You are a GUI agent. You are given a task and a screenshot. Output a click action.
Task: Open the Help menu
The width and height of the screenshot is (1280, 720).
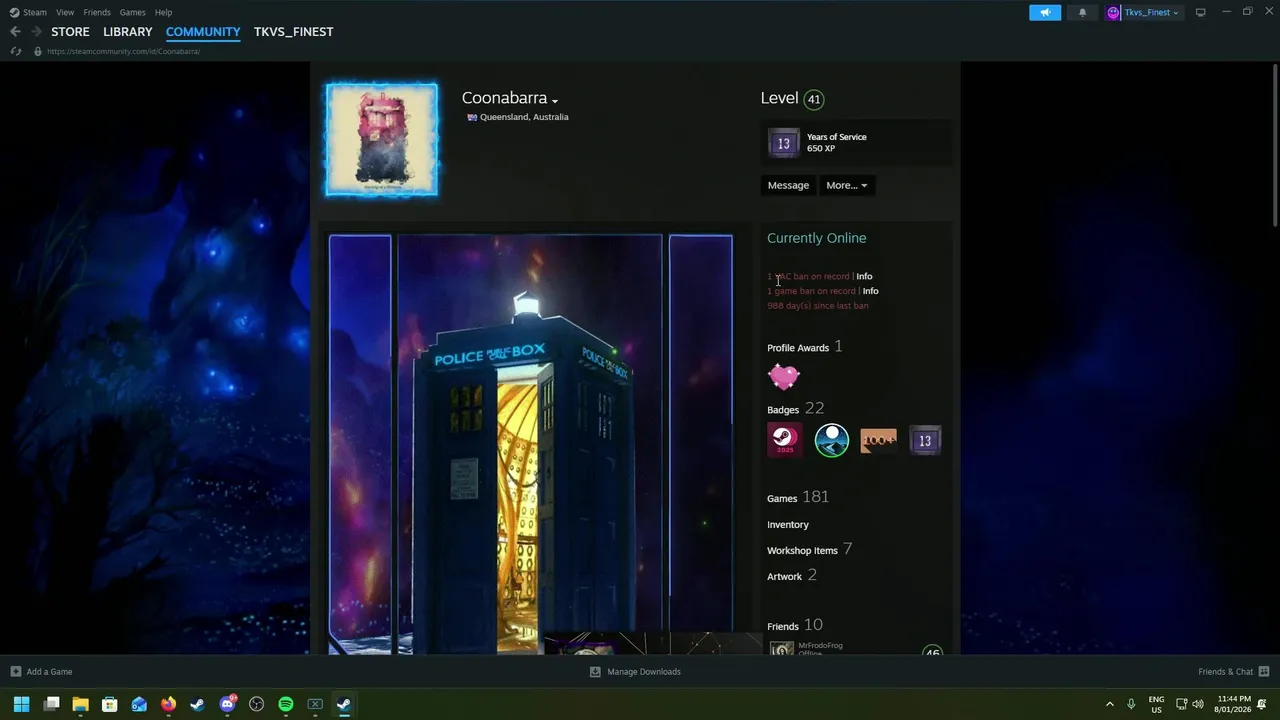(163, 12)
